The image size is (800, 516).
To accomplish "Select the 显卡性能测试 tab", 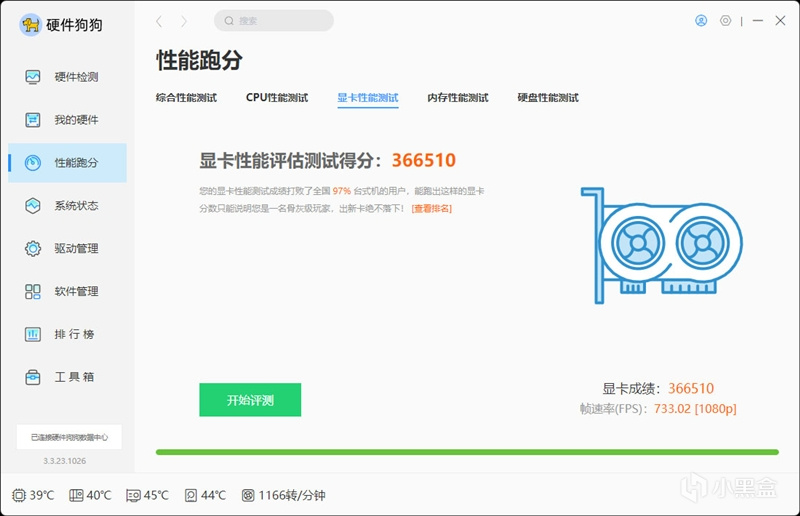I will [368, 97].
